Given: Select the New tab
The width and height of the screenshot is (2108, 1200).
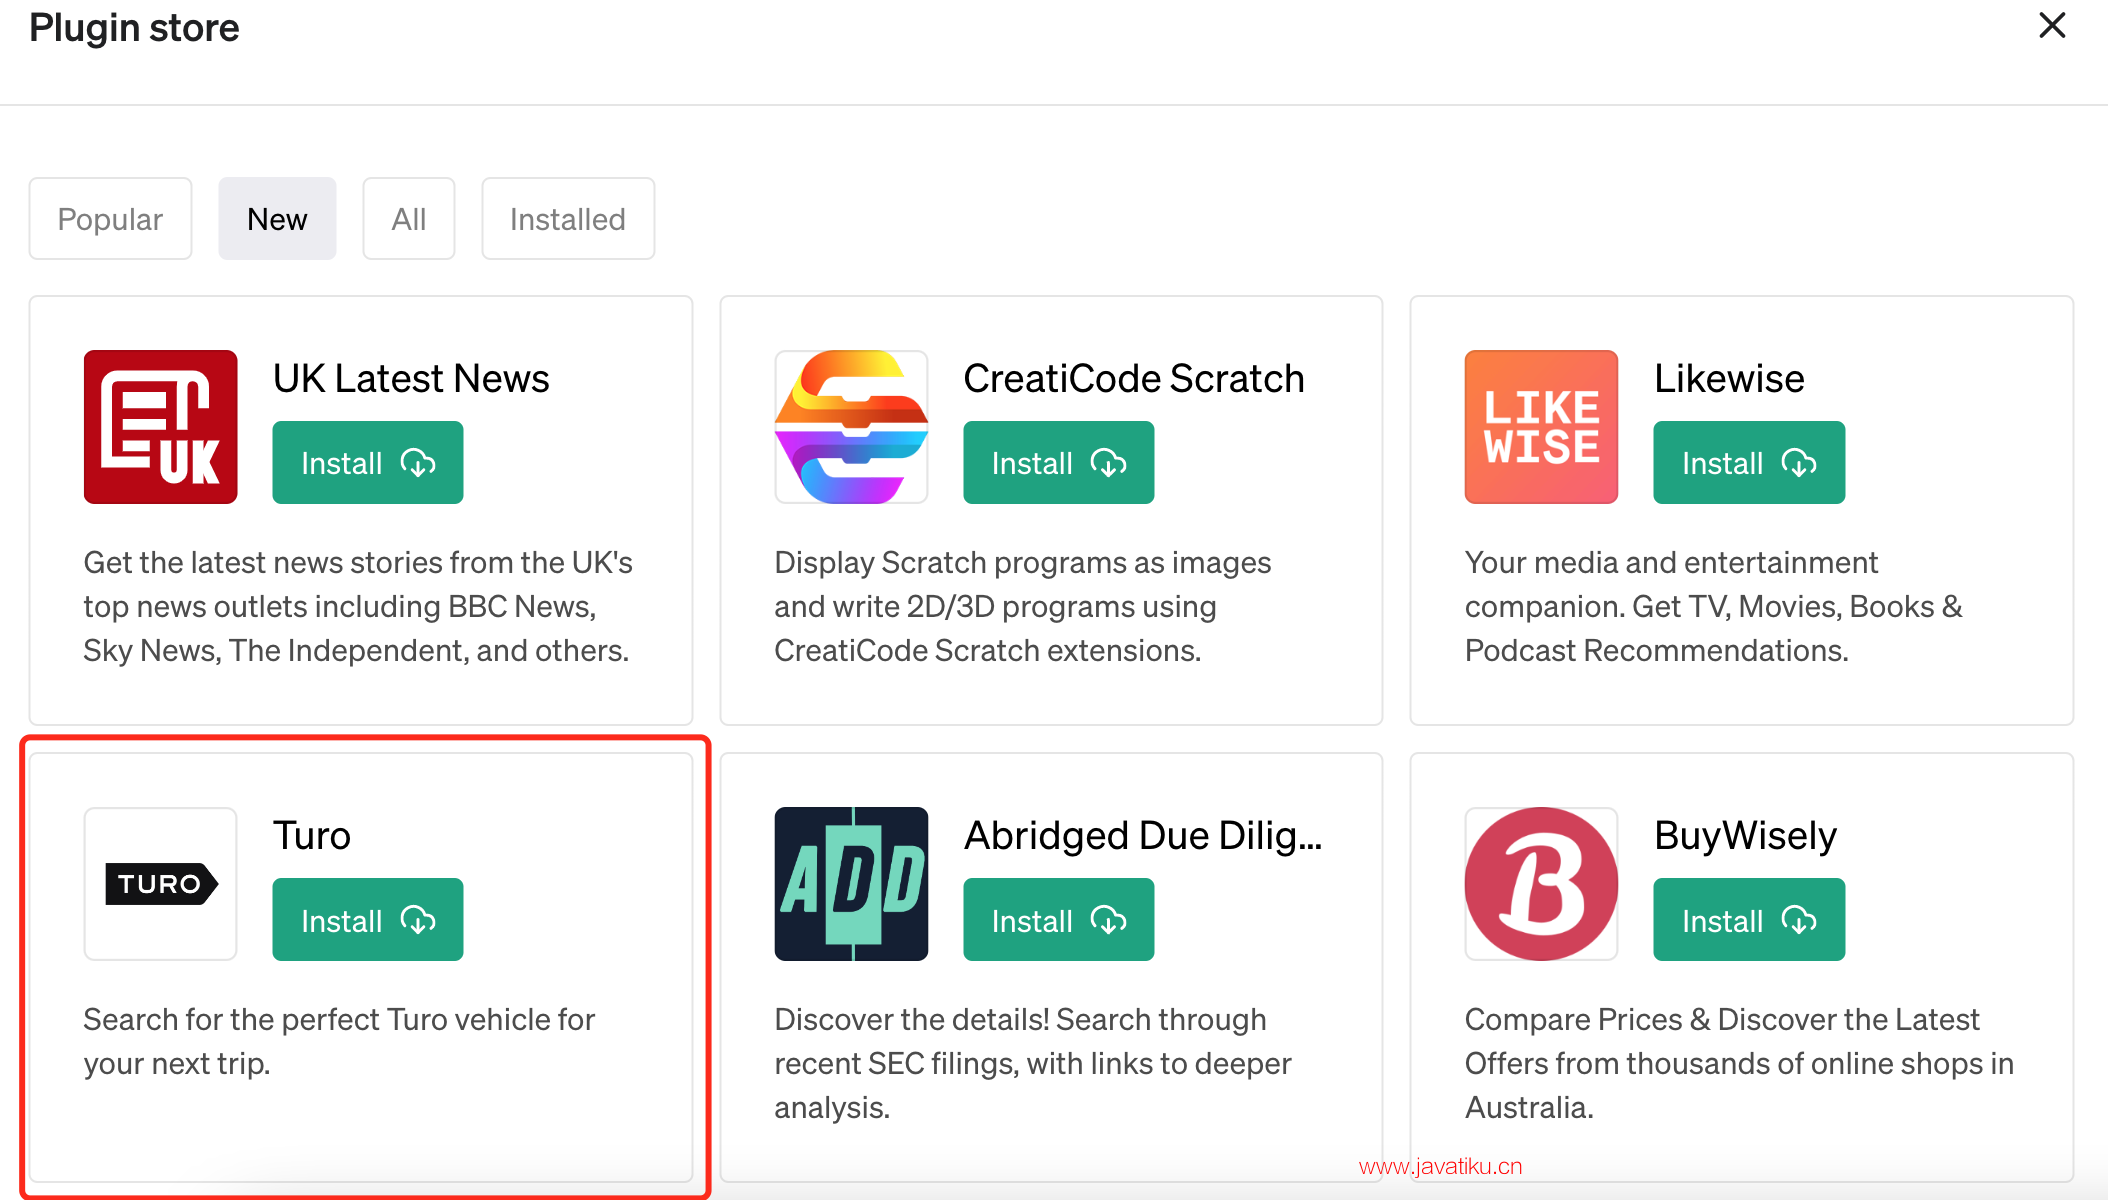Looking at the screenshot, I should click(277, 219).
